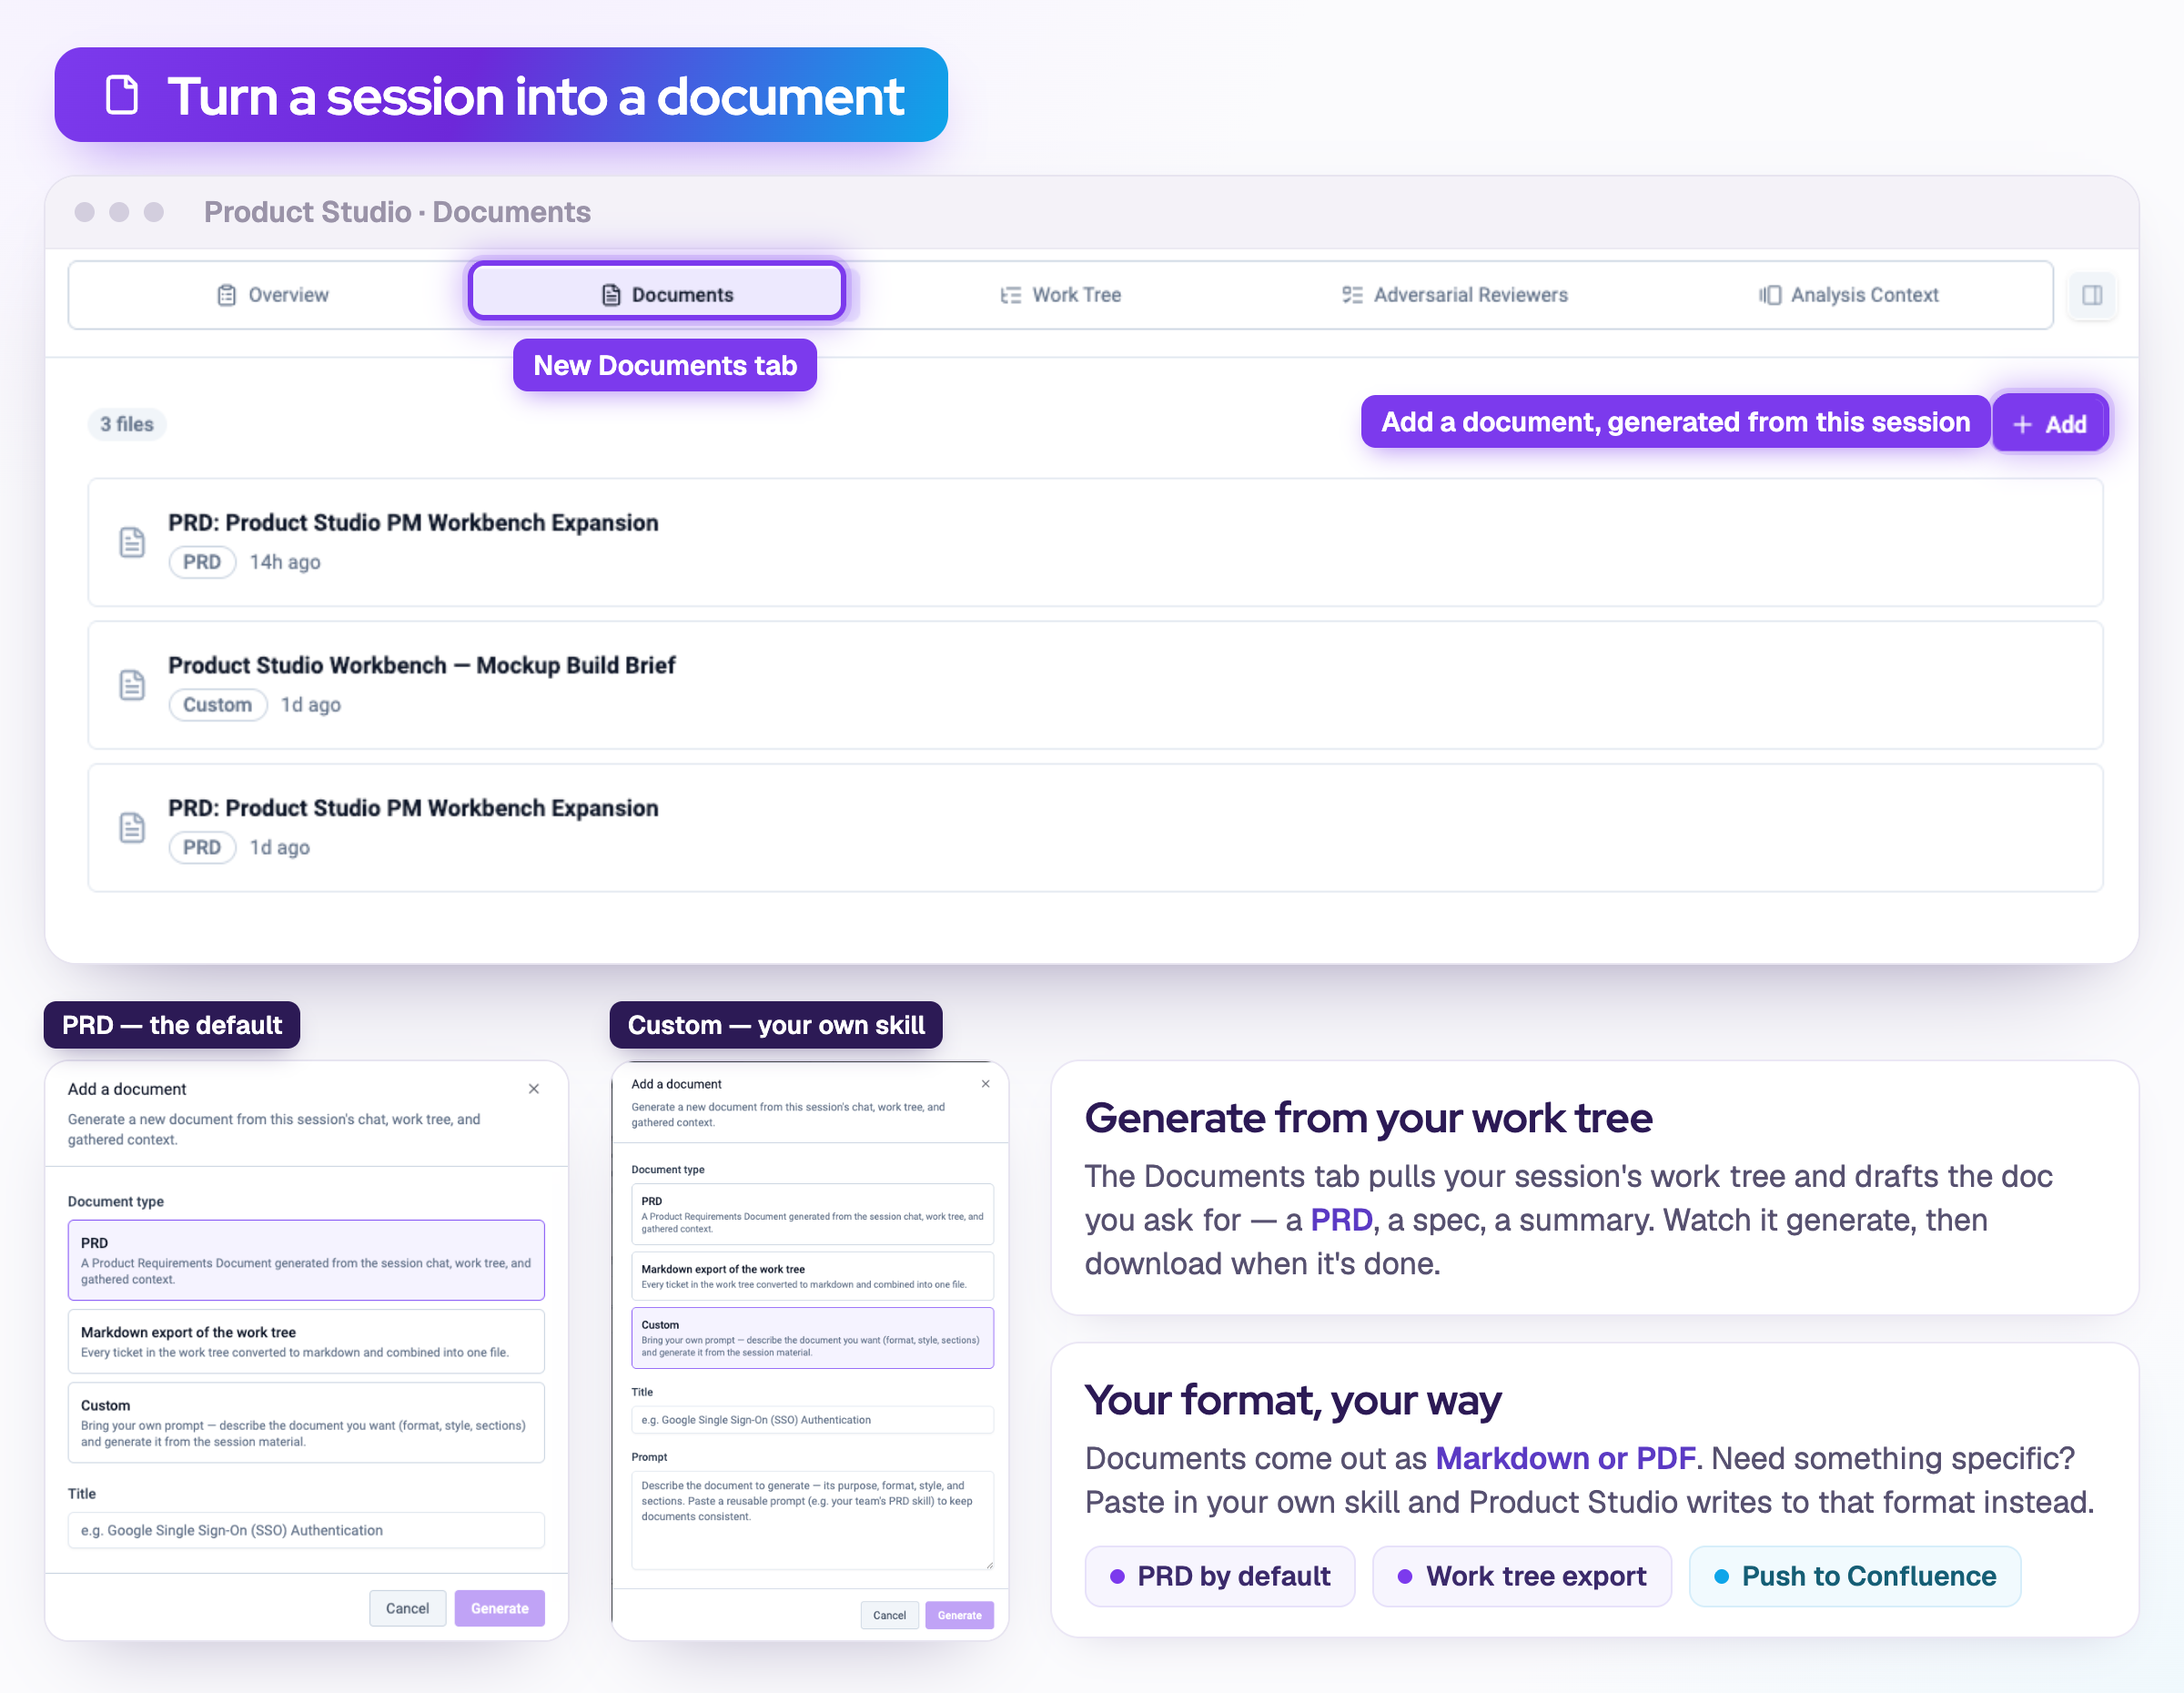Select Custom type in Custom skill dialog
Viewport: 2184px width, 1693px height.
point(813,1338)
